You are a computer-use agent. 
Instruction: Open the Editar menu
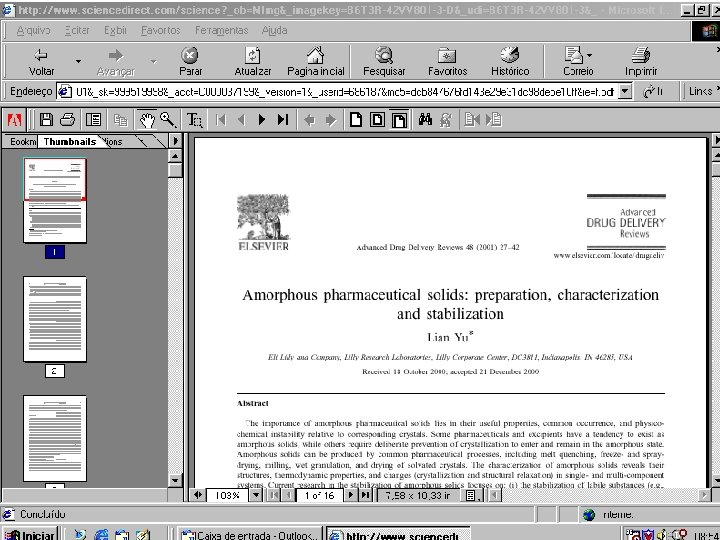77,30
